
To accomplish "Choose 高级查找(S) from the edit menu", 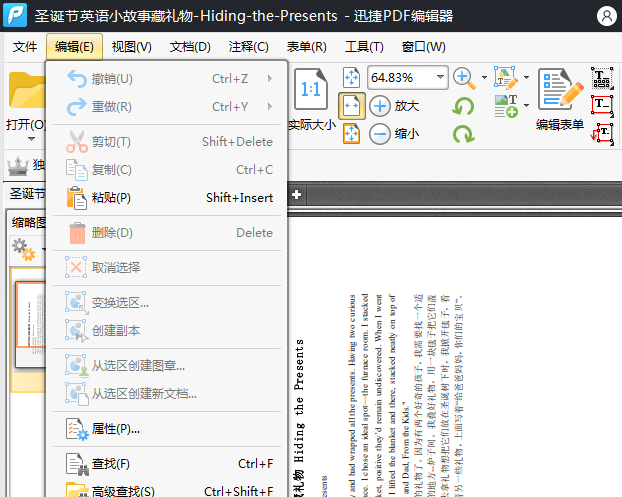I will (x=167, y=489).
